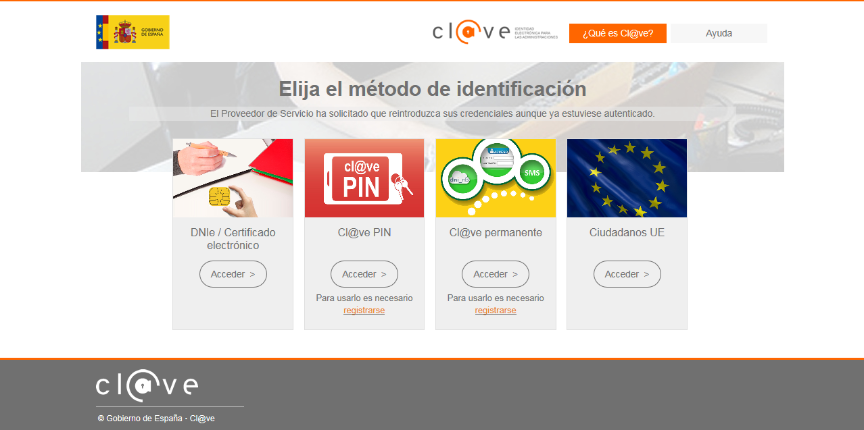Follow registrarse link for Cl@ve PIN
This screenshot has width=864, height=430.
point(364,310)
